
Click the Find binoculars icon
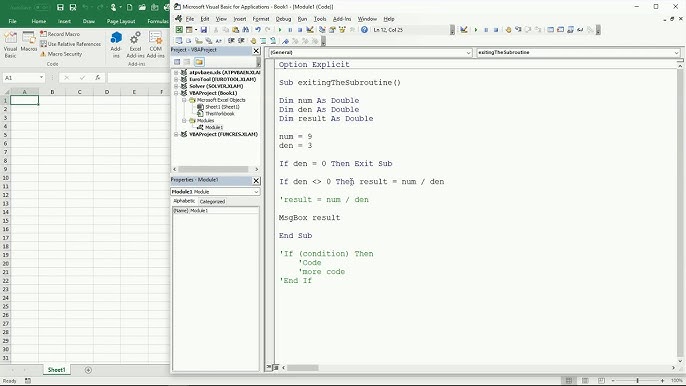245,30
